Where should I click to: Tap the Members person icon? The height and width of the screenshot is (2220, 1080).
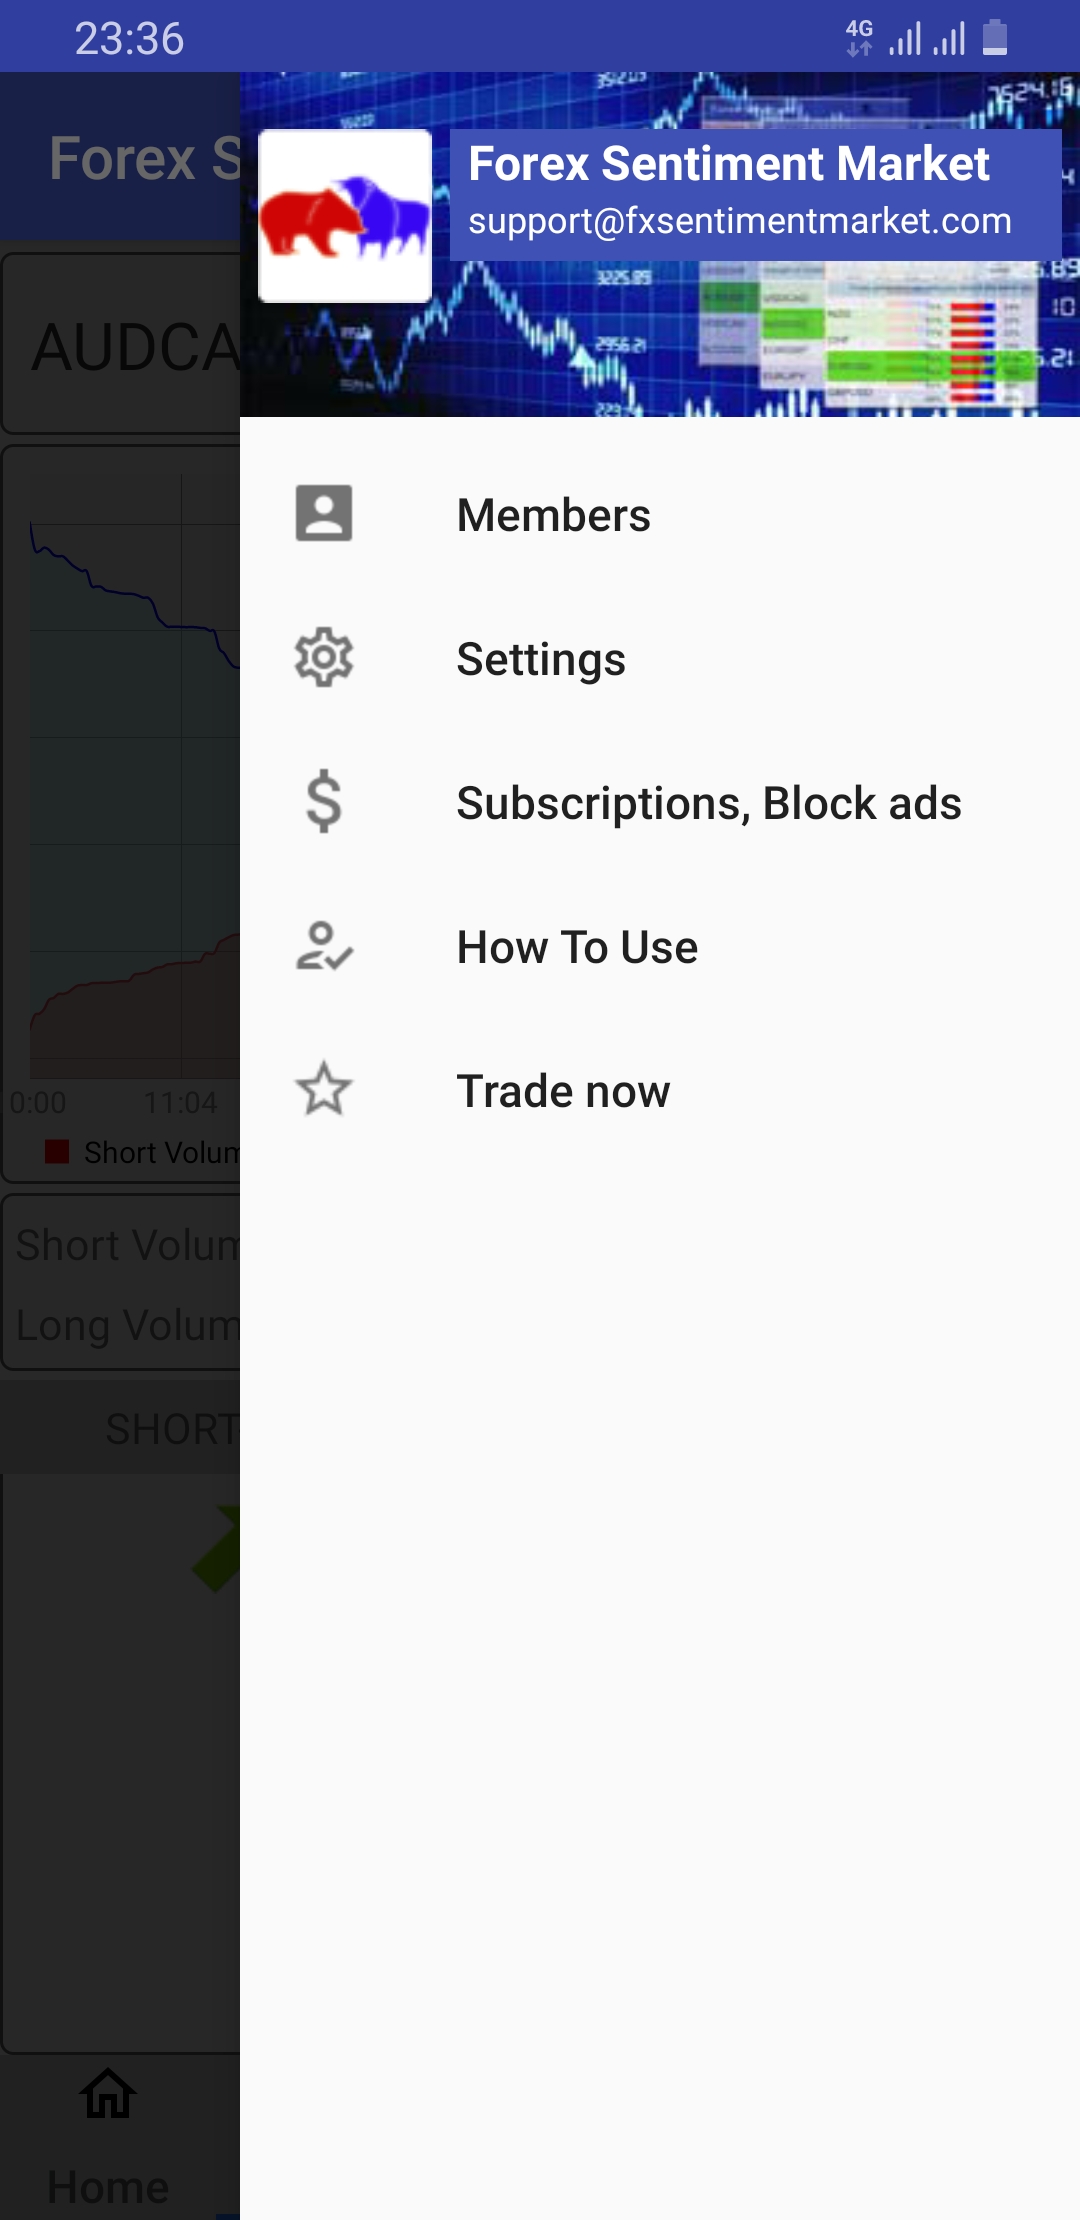pos(324,514)
